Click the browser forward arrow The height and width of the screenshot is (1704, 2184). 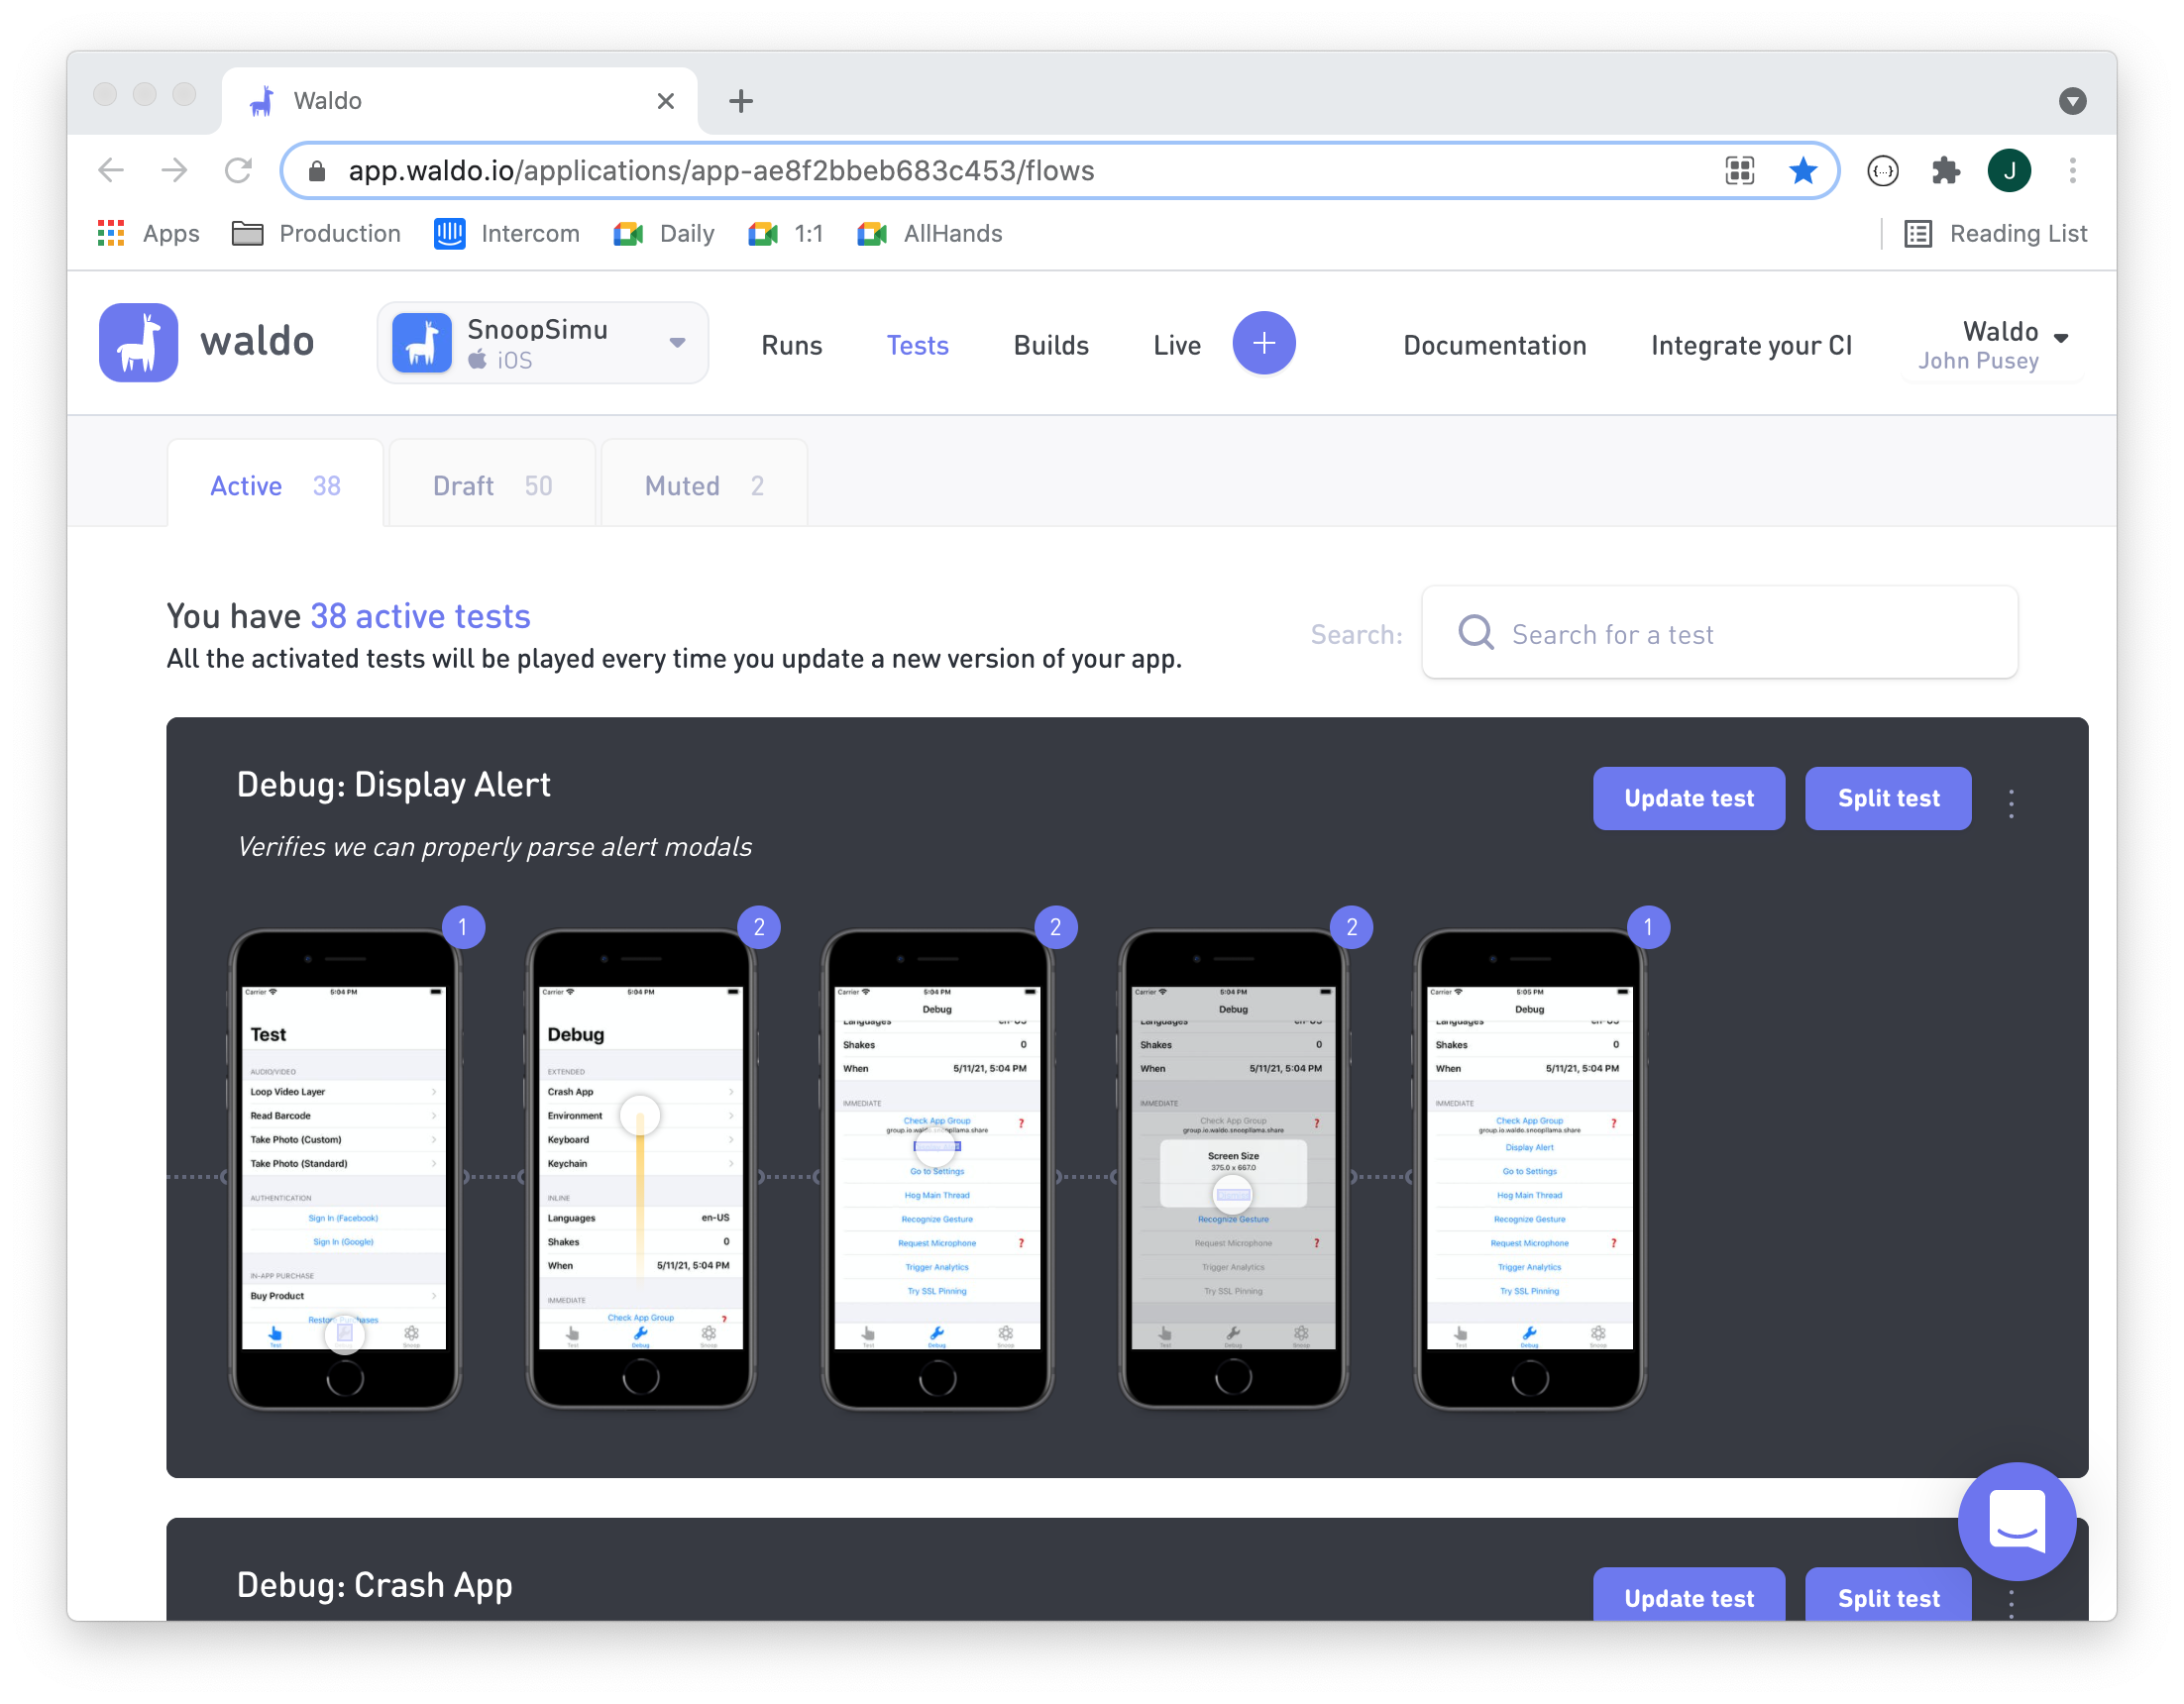174,170
